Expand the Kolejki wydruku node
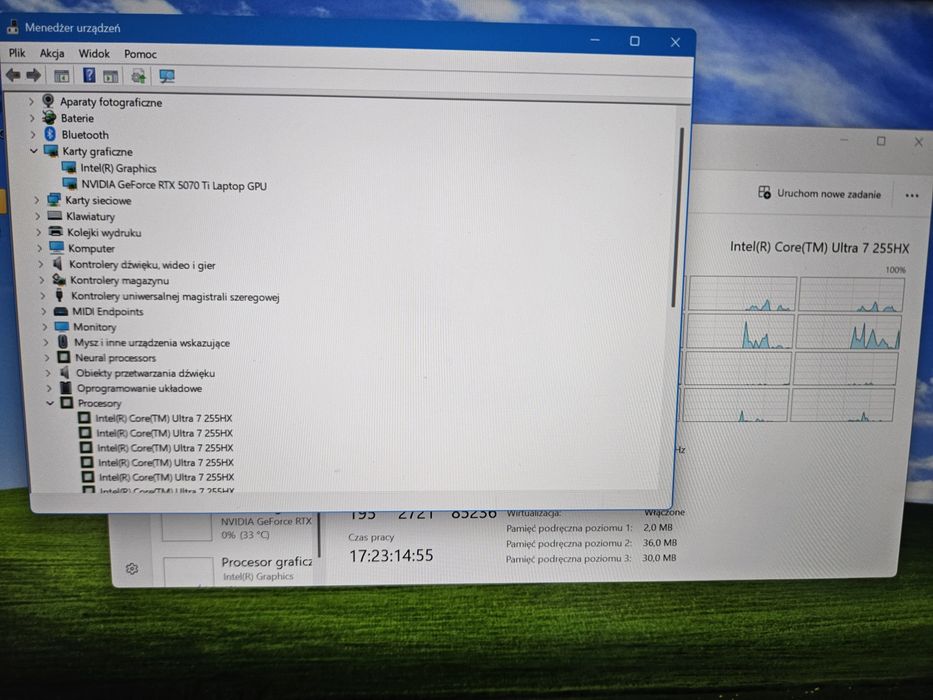Screen dimensions: 933x700 tap(39, 232)
